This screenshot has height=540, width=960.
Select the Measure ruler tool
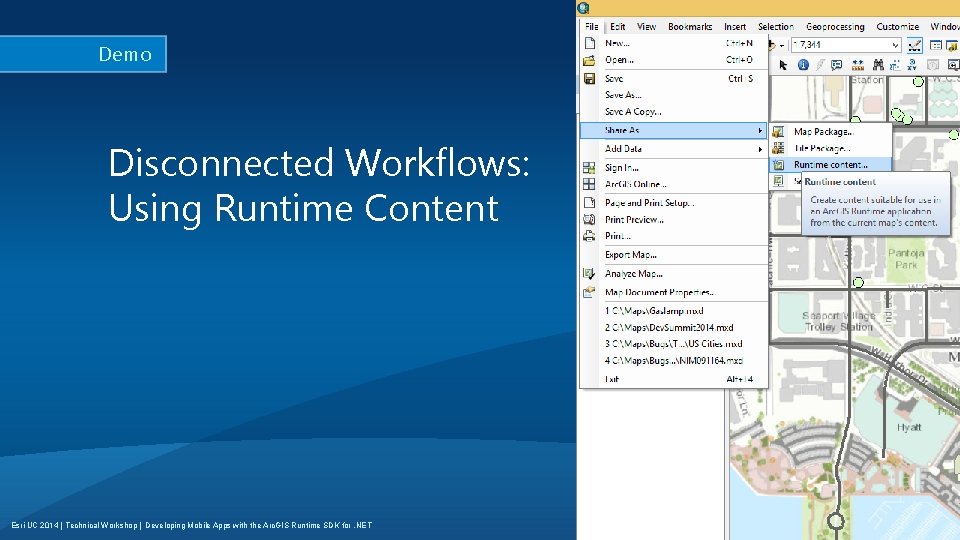click(858, 65)
